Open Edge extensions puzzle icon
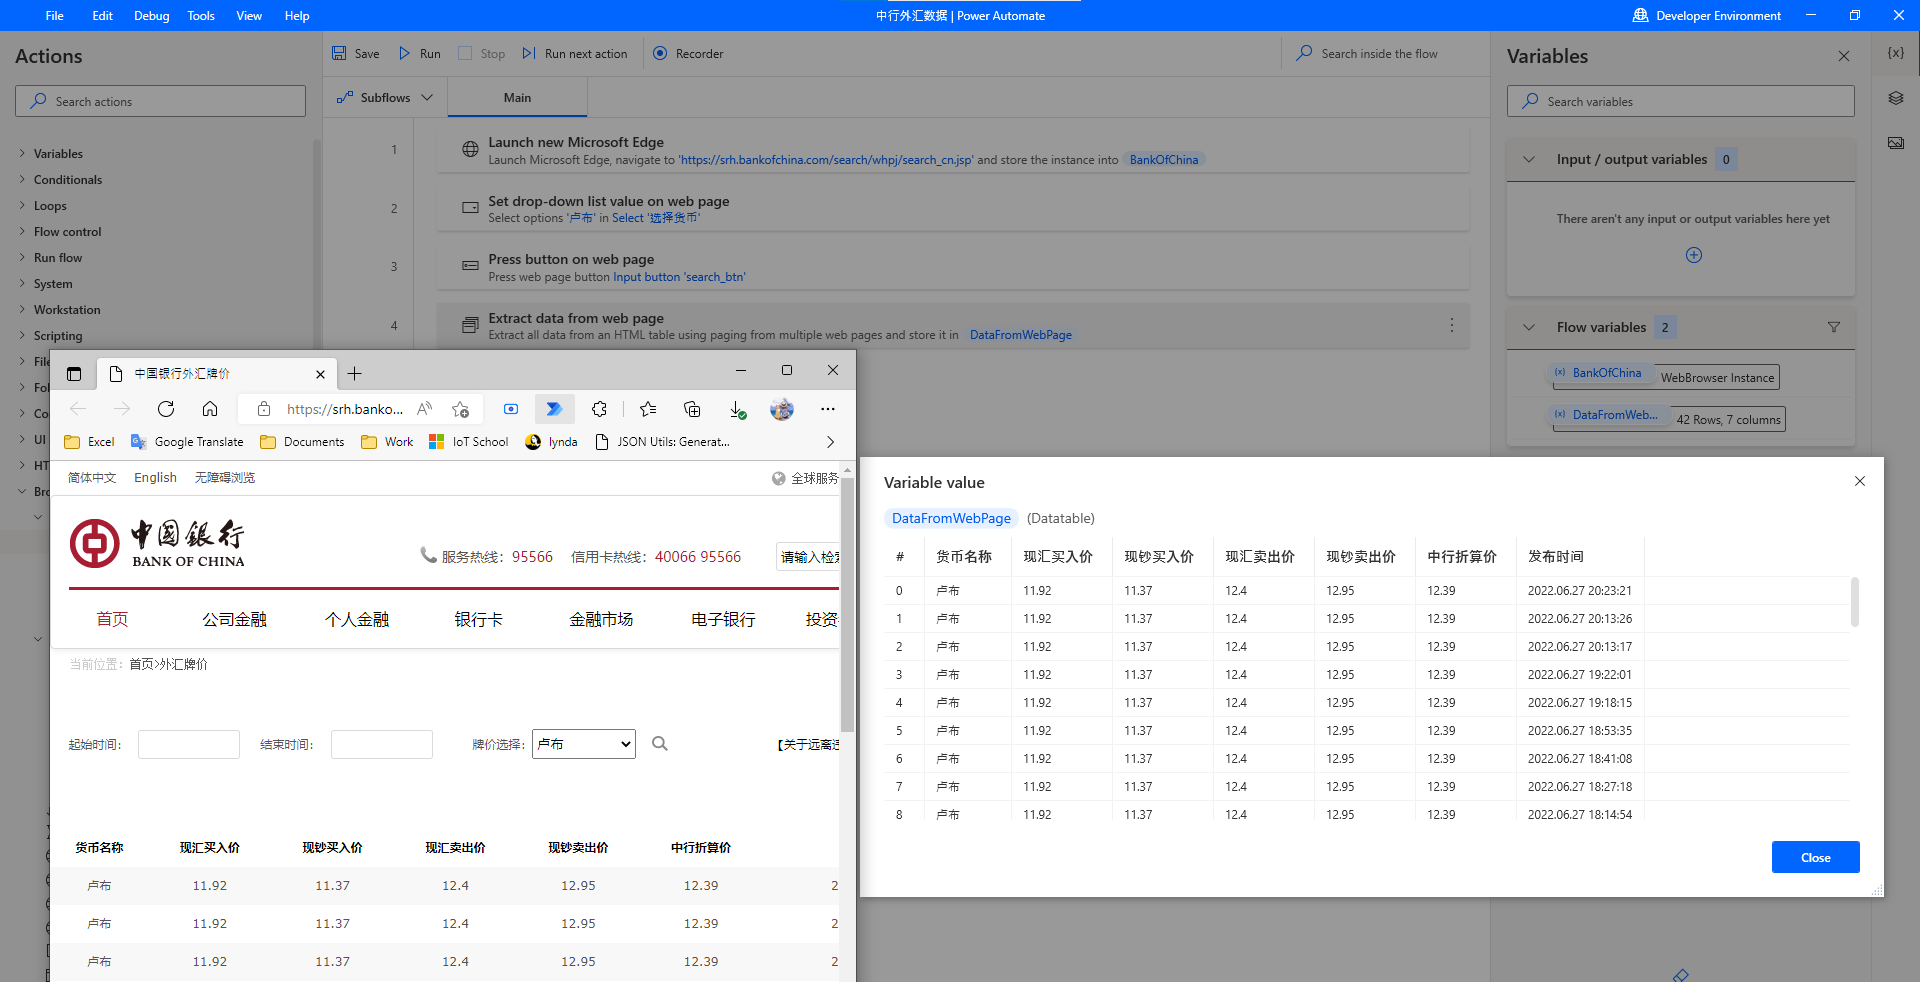Screen dimensions: 1920x982 tap(599, 409)
